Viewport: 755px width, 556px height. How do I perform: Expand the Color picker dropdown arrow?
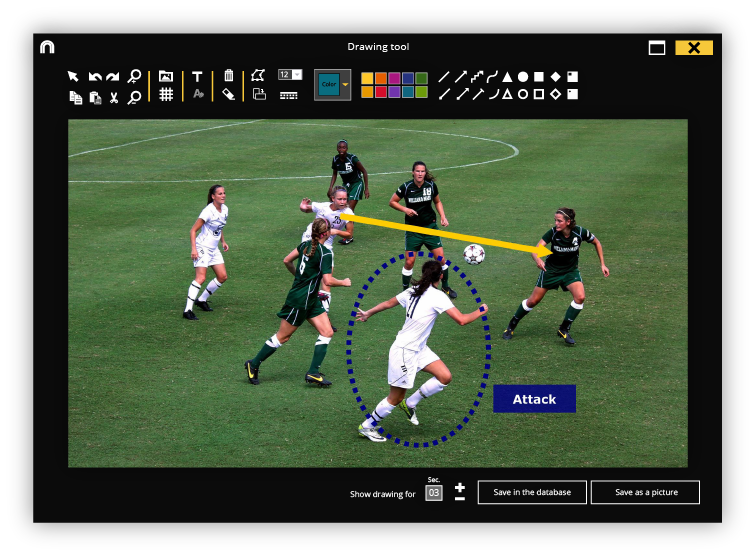pos(345,86)
